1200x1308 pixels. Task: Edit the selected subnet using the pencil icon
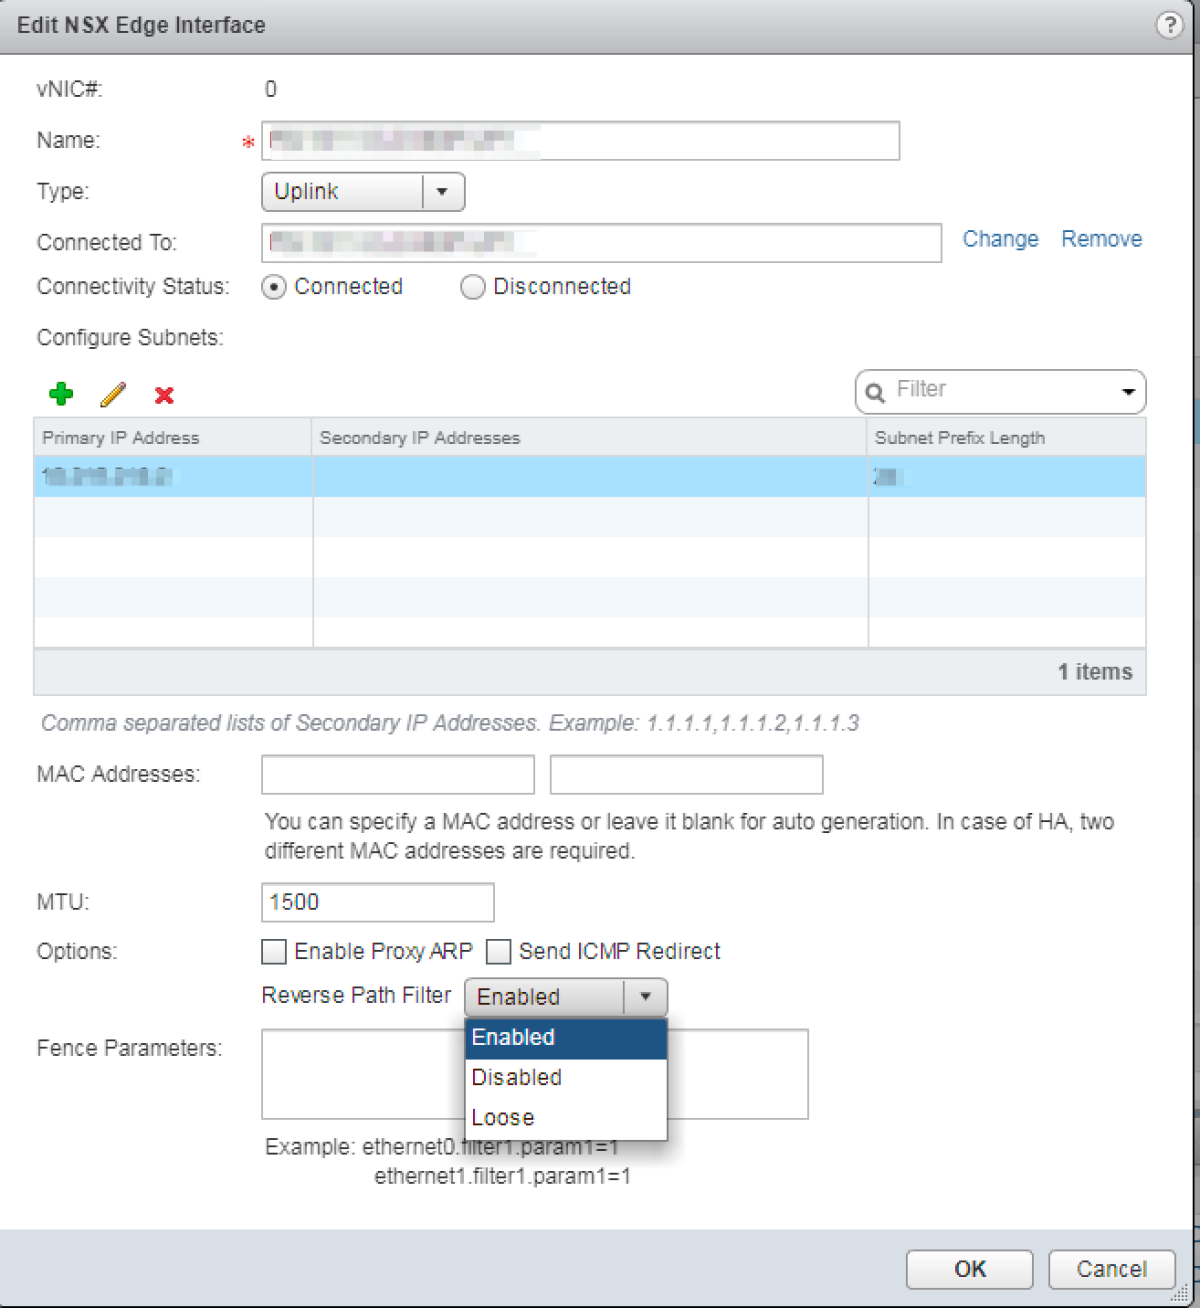tap(112, 394)
